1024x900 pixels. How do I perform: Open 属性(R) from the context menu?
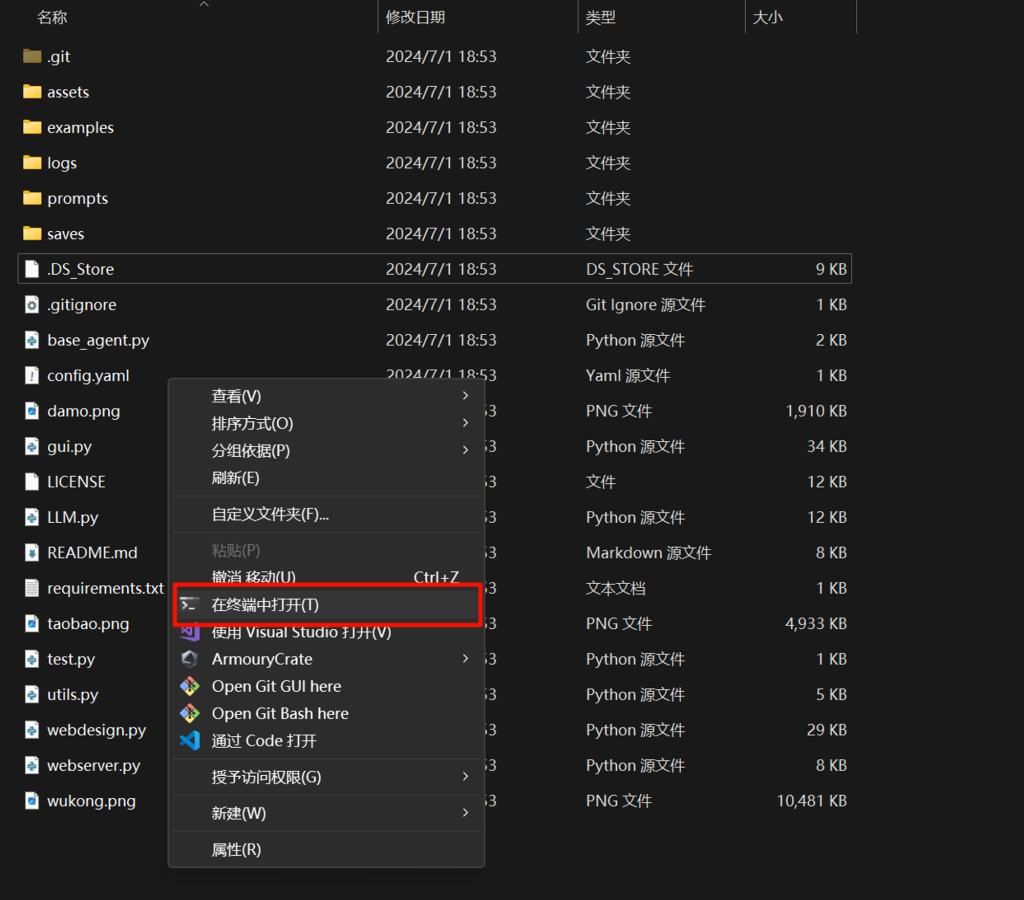click(236, 850)
